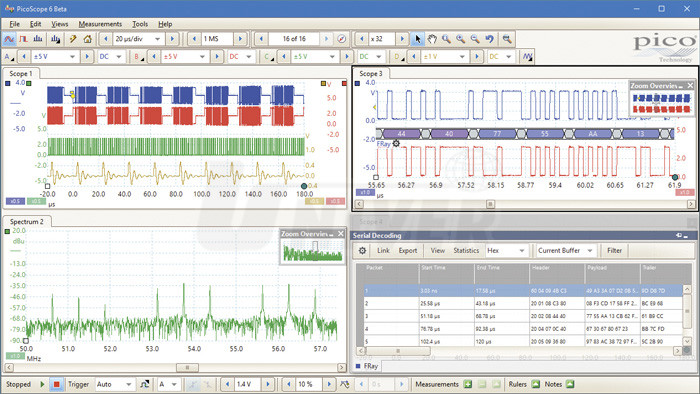Open Serial Decoding settings gear
This screenshot has width=700, height=394.
click(x=362, y=251)
